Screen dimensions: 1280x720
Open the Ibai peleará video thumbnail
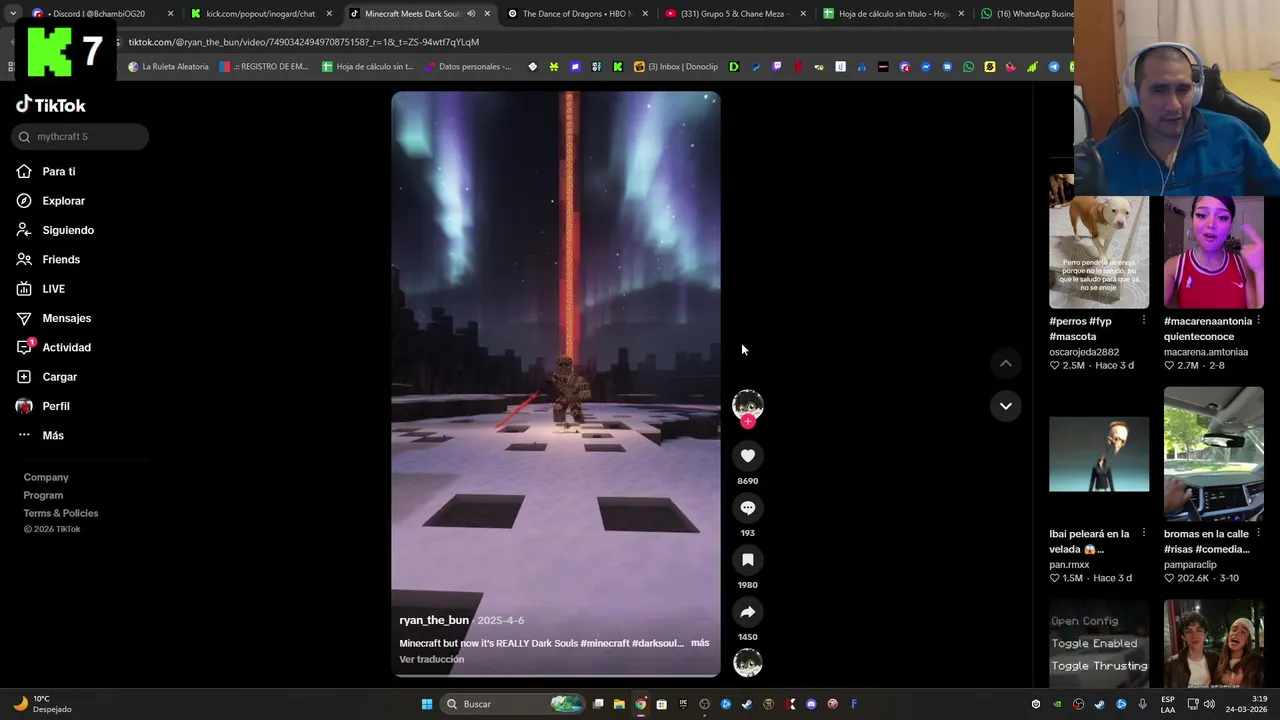tap(1098, 454)
